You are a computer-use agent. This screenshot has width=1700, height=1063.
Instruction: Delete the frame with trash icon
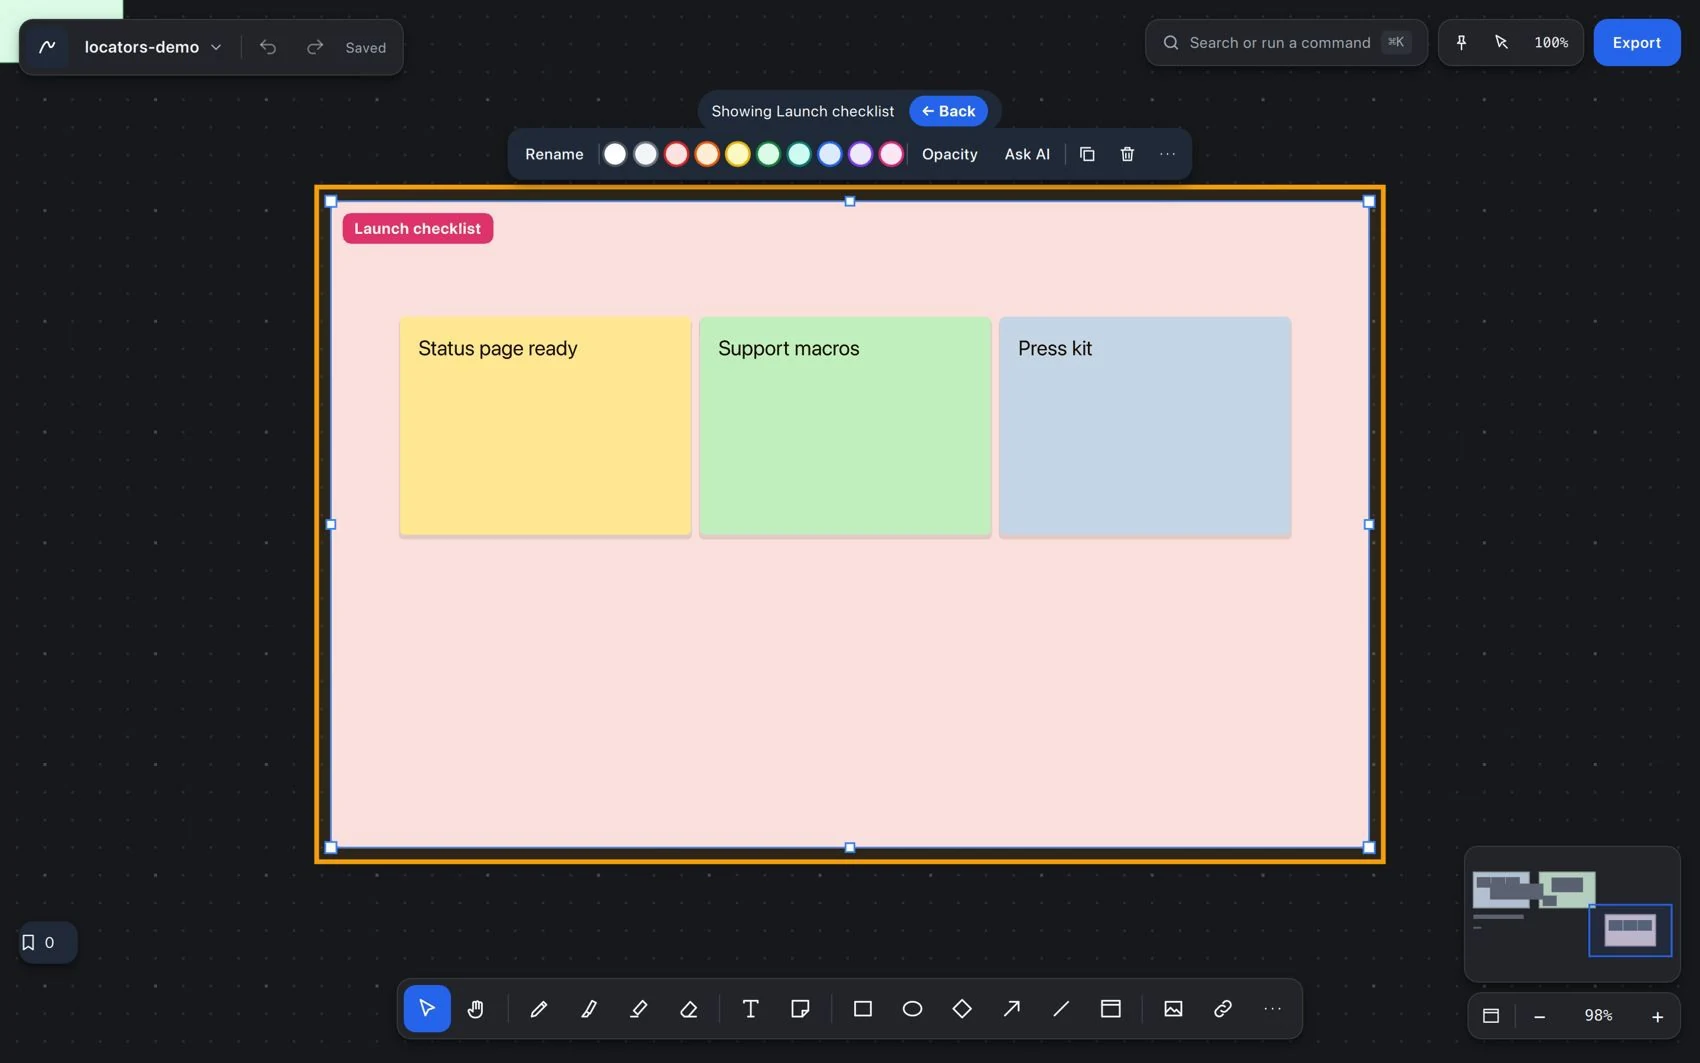click(1127, 154)
